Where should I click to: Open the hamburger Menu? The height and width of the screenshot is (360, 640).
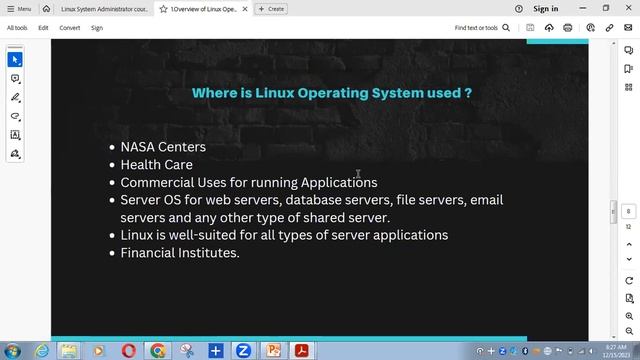point(19,9)
